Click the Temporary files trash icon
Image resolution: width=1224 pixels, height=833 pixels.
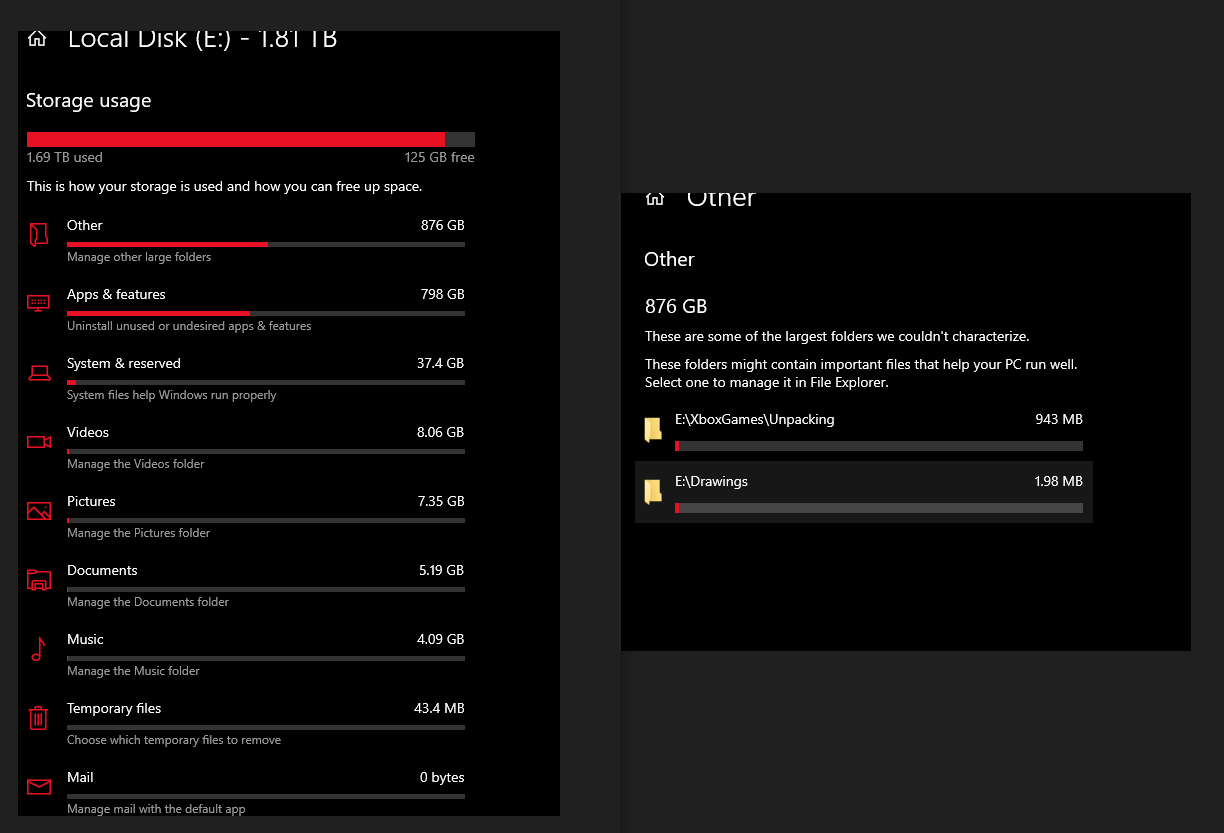click(x=38, y=718)
